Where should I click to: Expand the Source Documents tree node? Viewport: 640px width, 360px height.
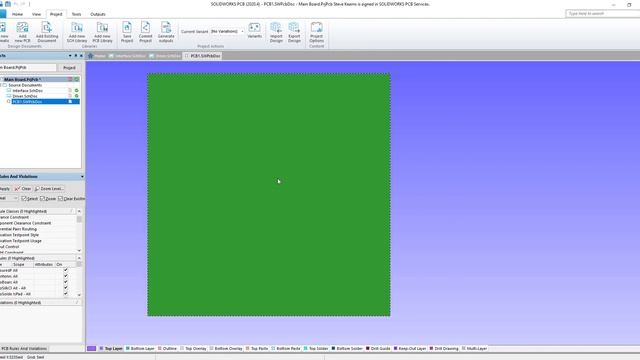click(1, 85)
